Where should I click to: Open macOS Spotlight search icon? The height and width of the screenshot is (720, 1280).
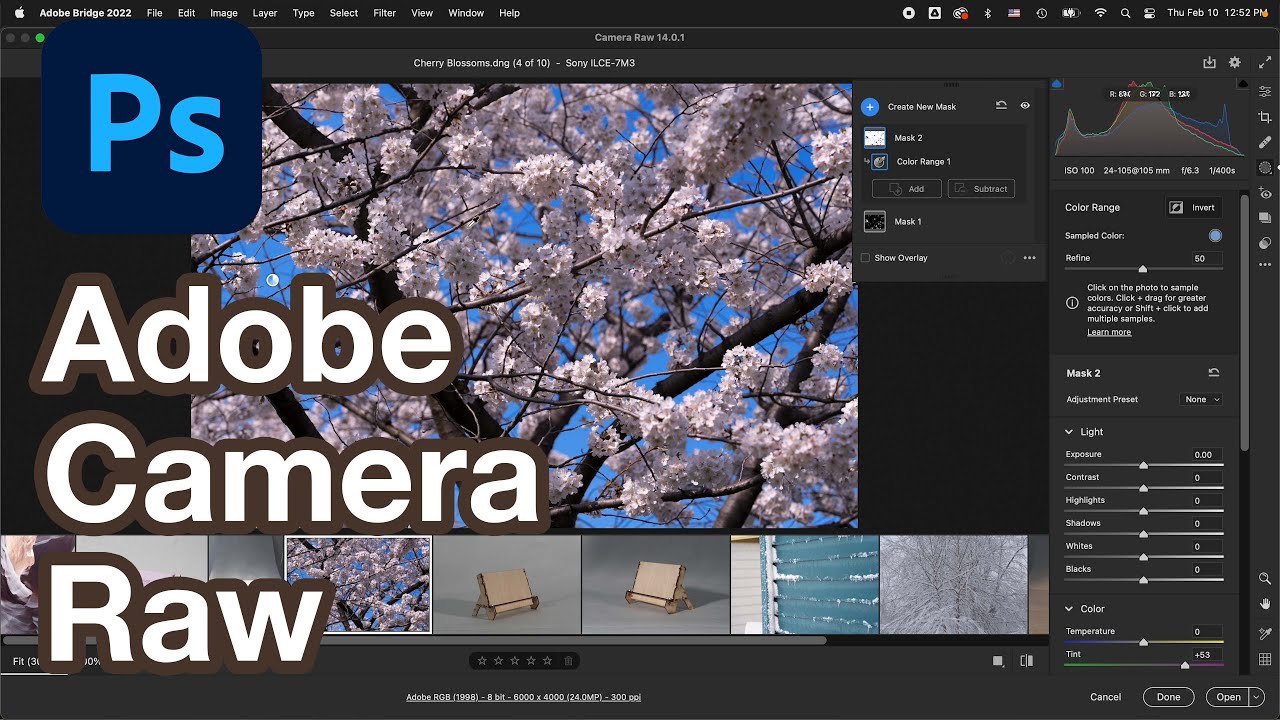(1125, 13)
